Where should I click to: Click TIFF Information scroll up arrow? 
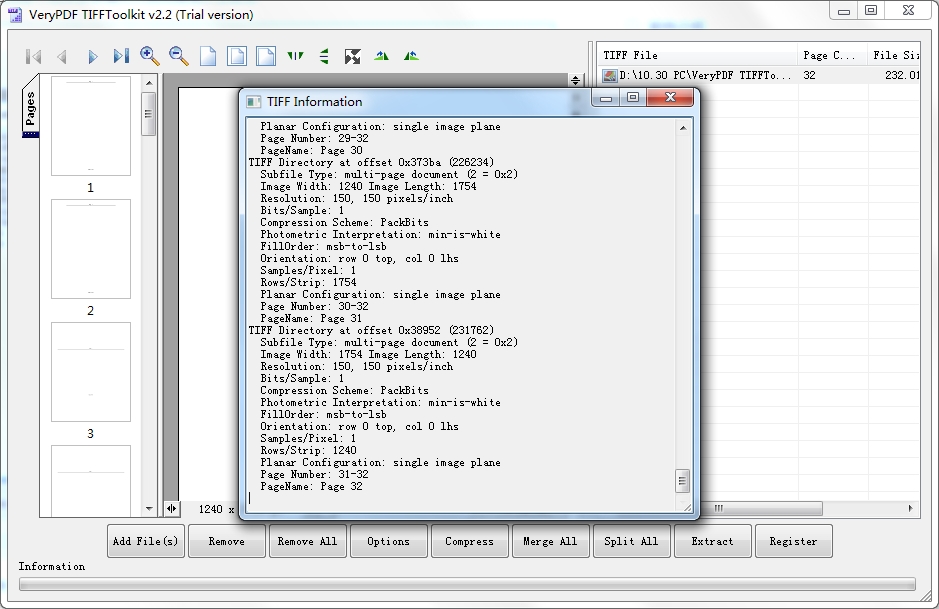[x=683, y=128]
